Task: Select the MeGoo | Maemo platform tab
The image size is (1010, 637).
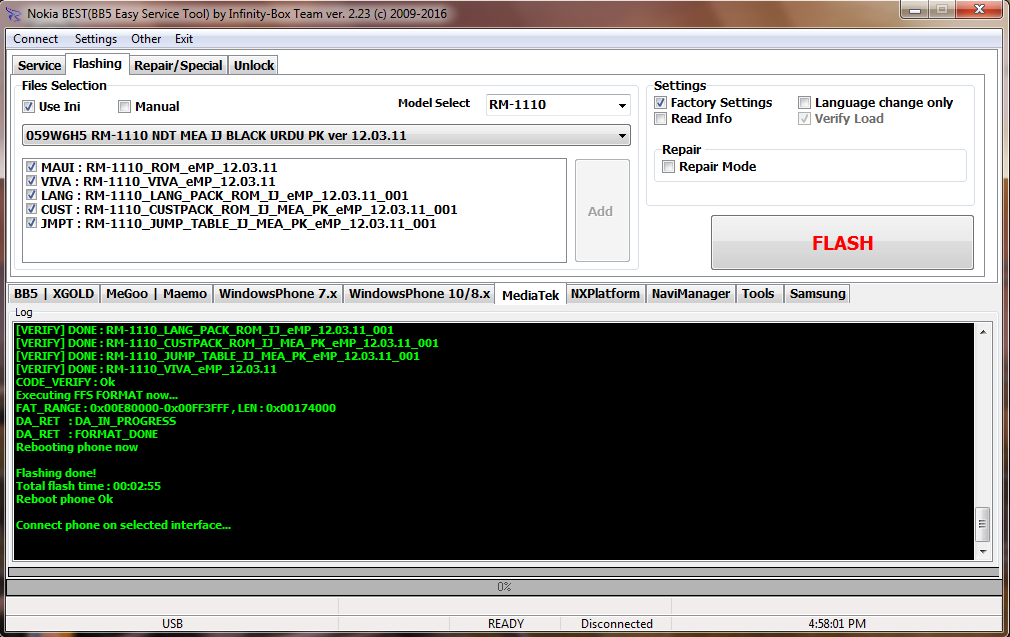Action: click(157, 294)
